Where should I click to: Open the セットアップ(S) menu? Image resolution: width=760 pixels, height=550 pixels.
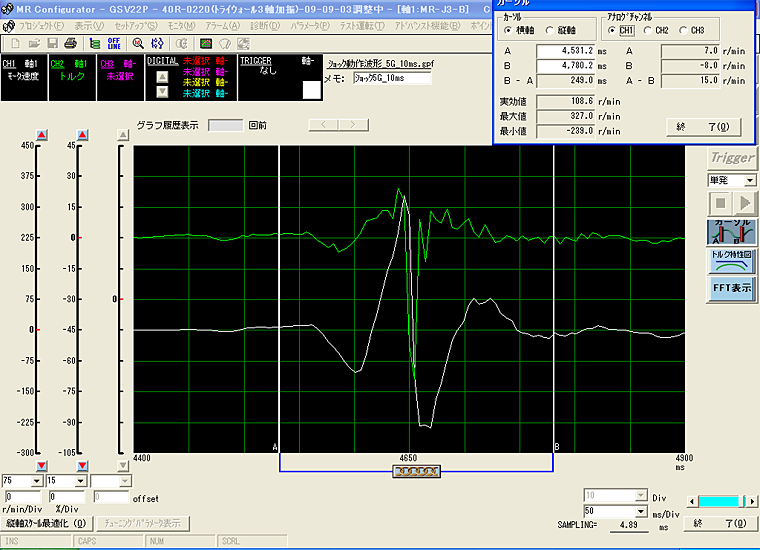pos(136,26)
